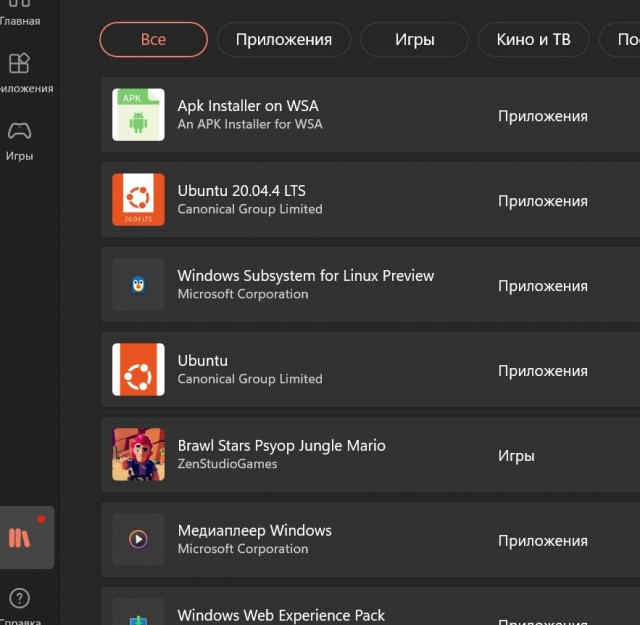
Task: Open the plain Ubuntu entry title
Action: pos(203,360)
